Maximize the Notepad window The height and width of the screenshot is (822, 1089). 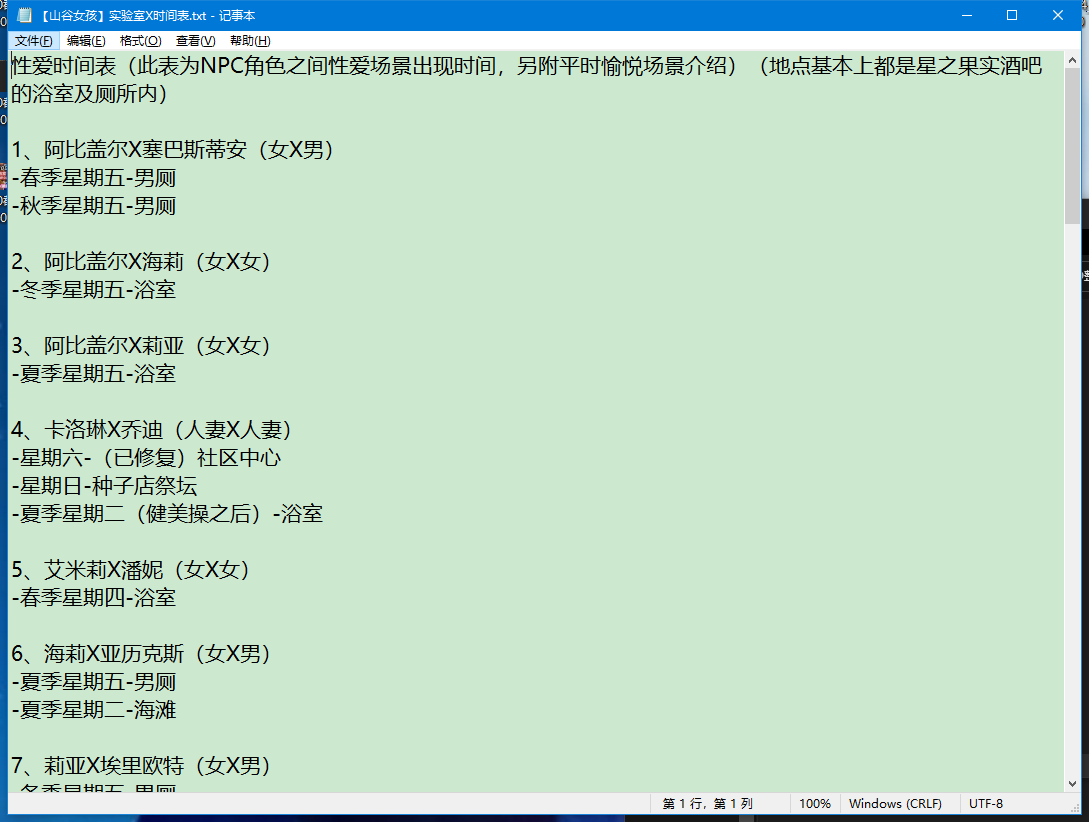(1012, 15)
